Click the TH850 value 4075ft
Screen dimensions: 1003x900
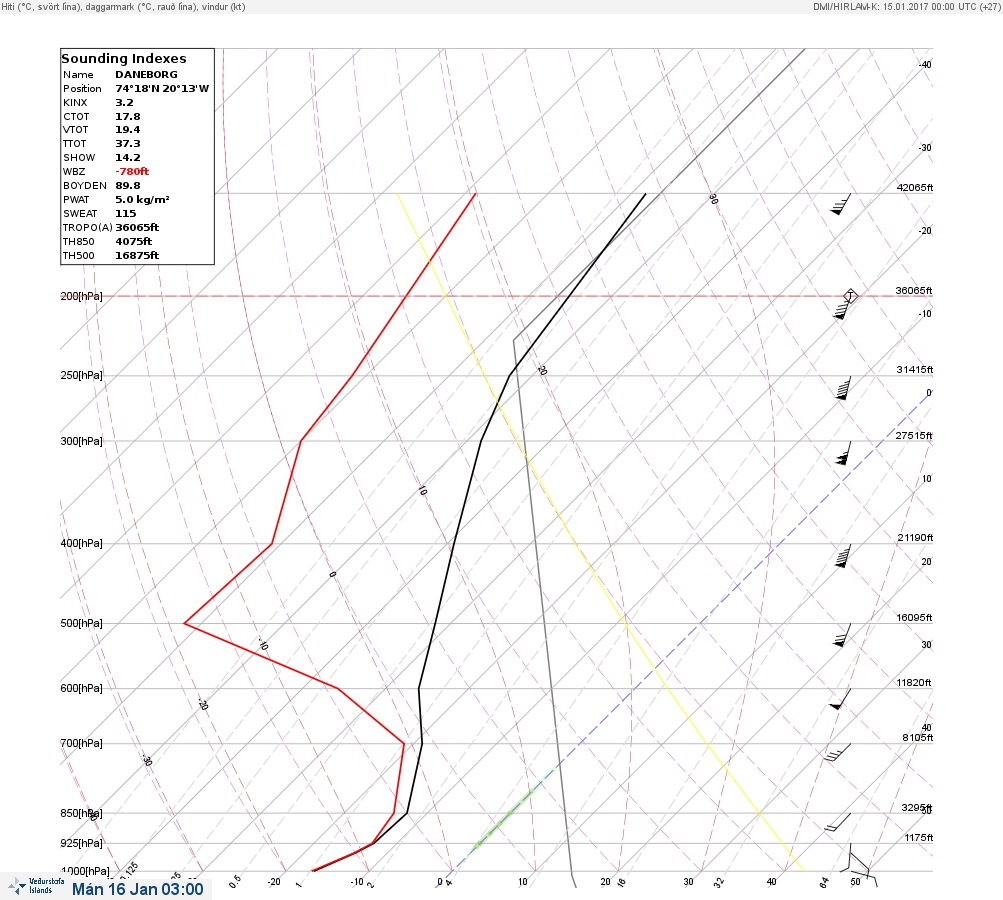pyautogui.click(x=134, y=241)
